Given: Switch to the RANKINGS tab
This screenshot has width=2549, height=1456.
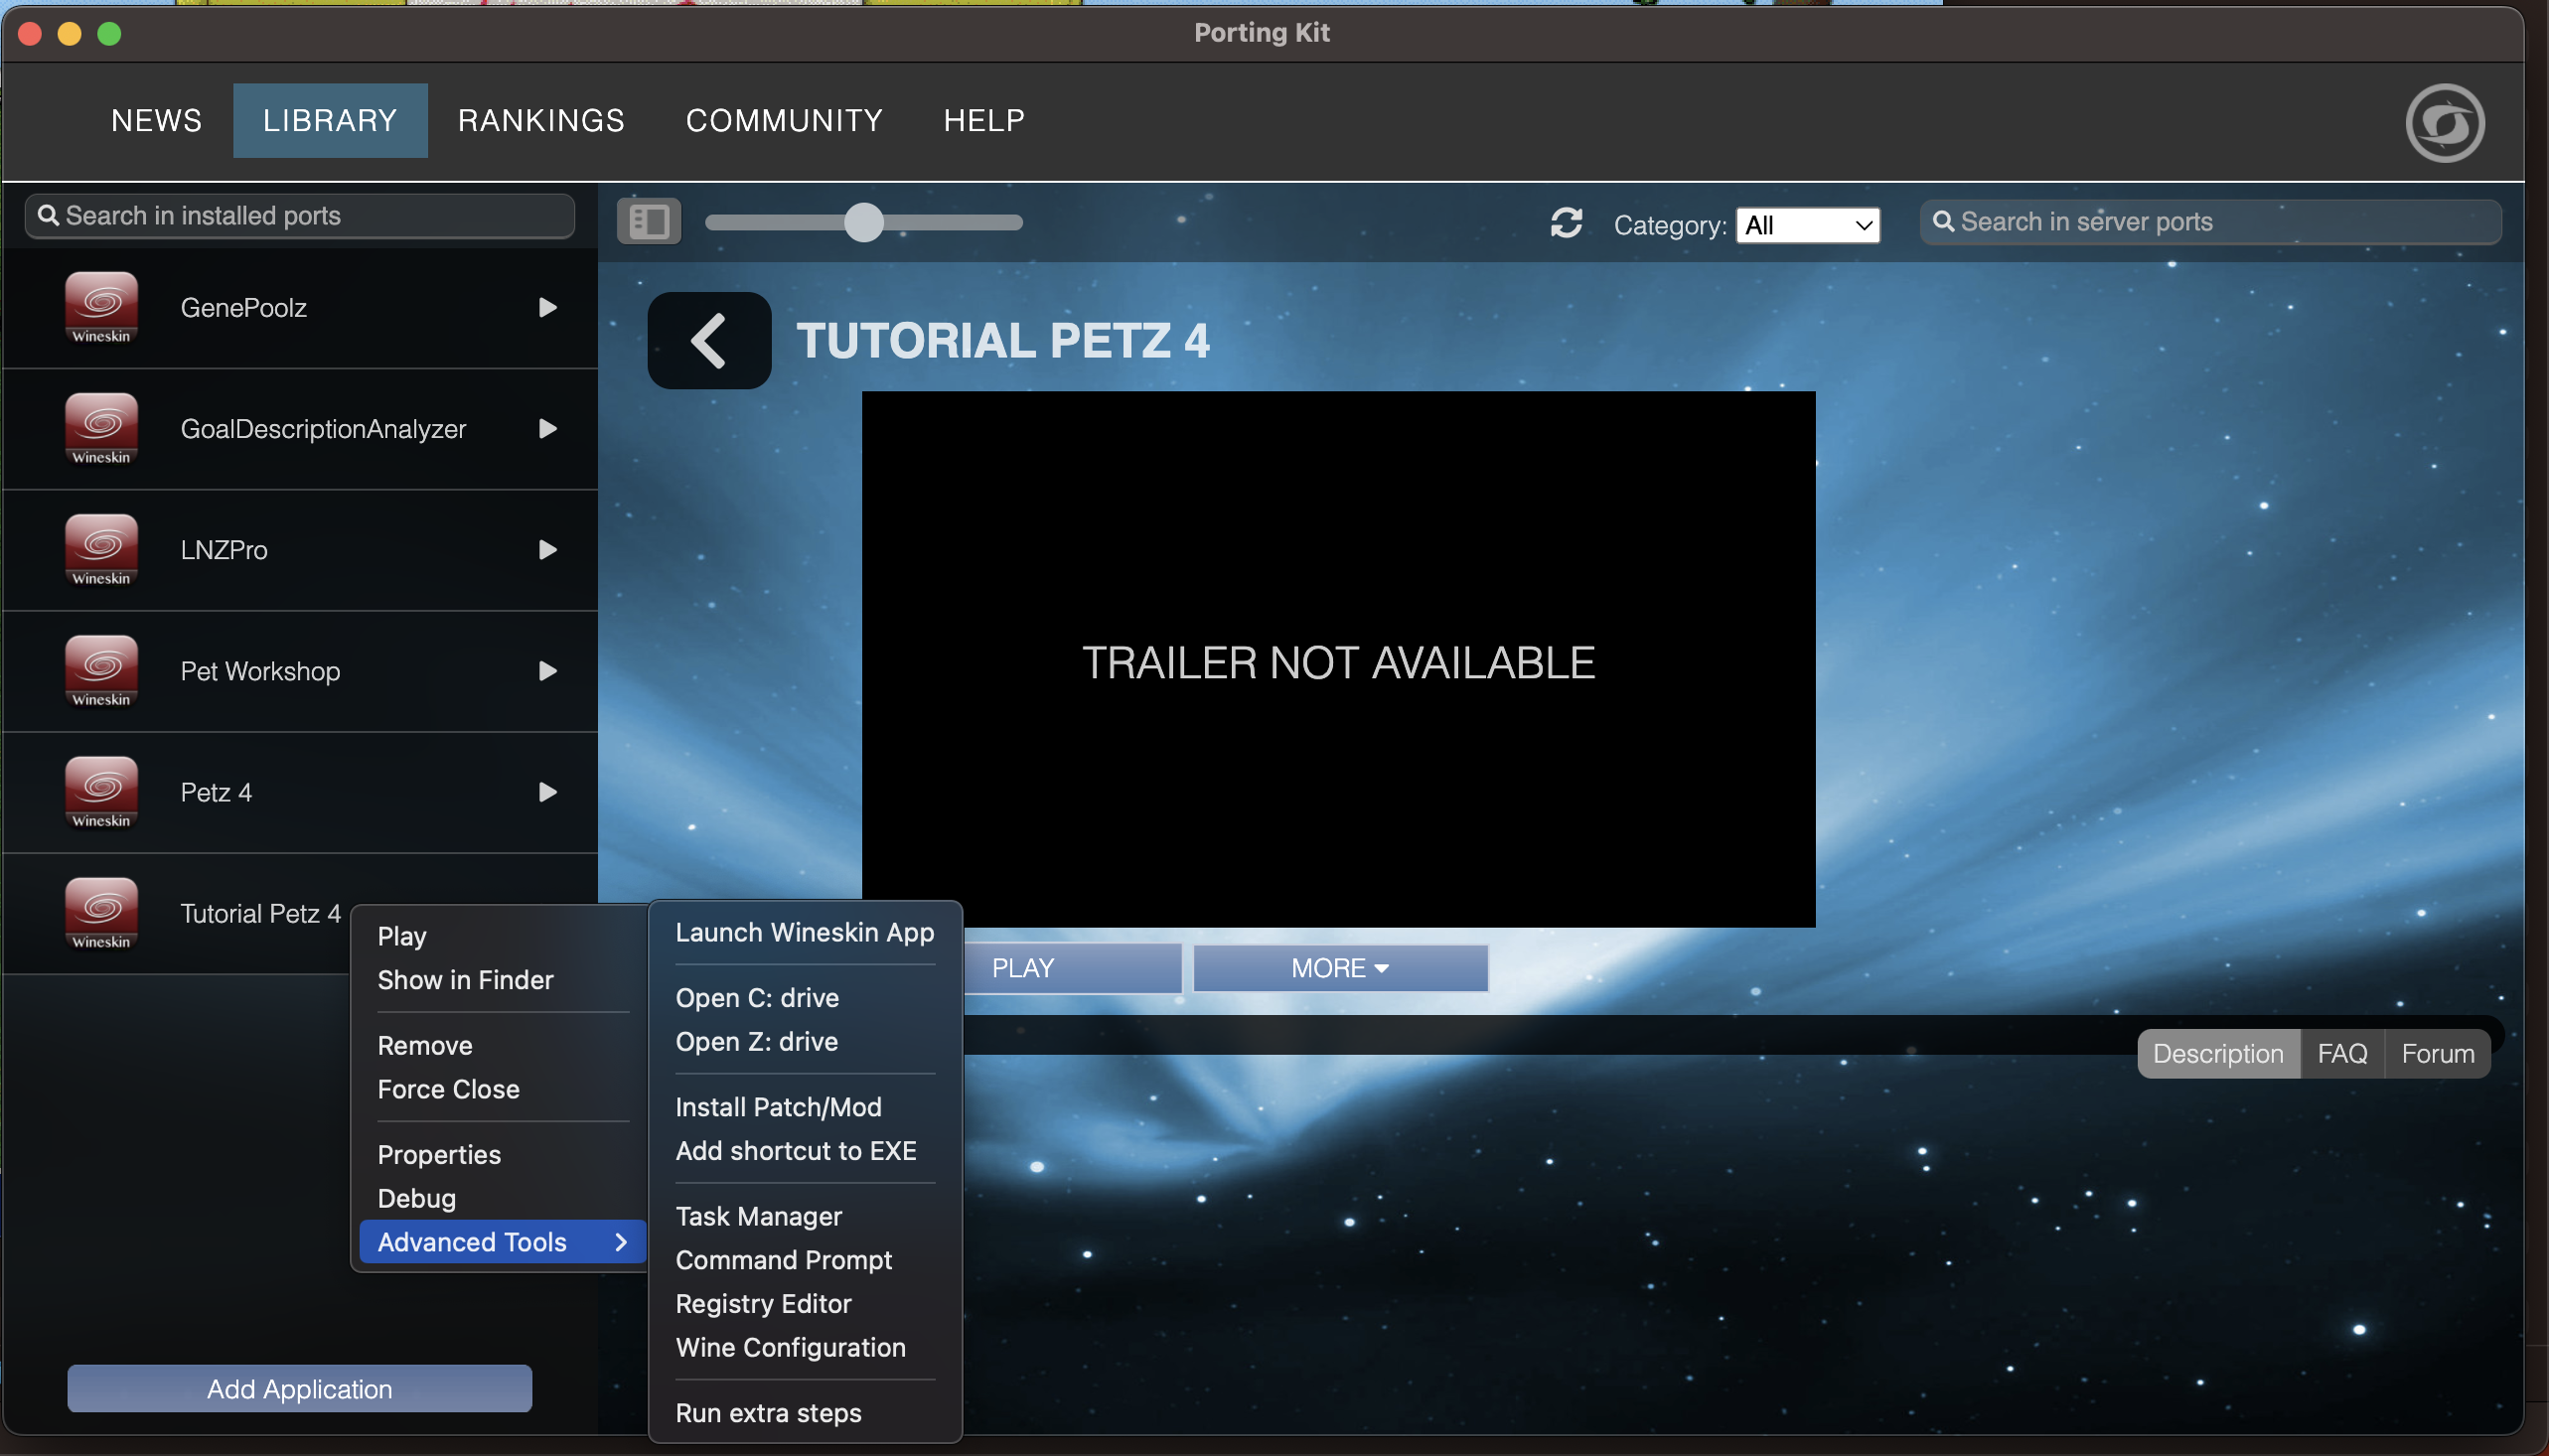Looking at the screenshot, I should tap(541, 120).
